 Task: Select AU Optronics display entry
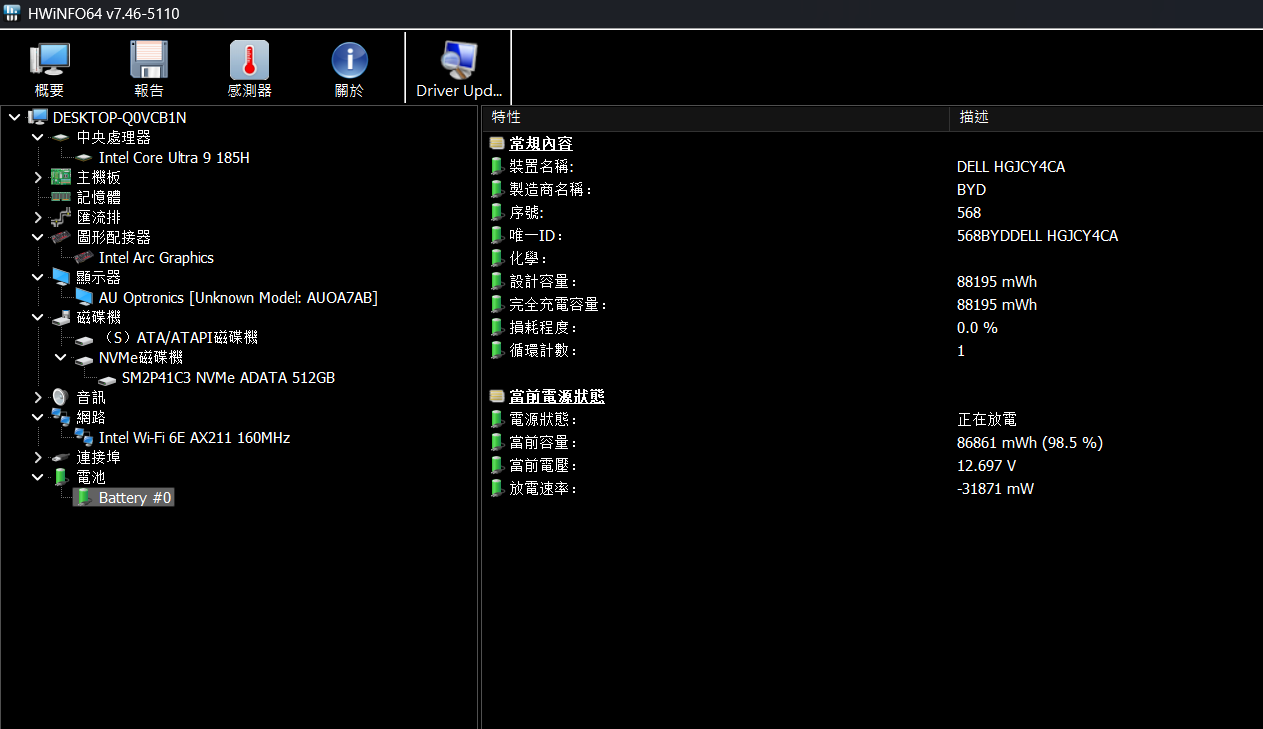238,297
